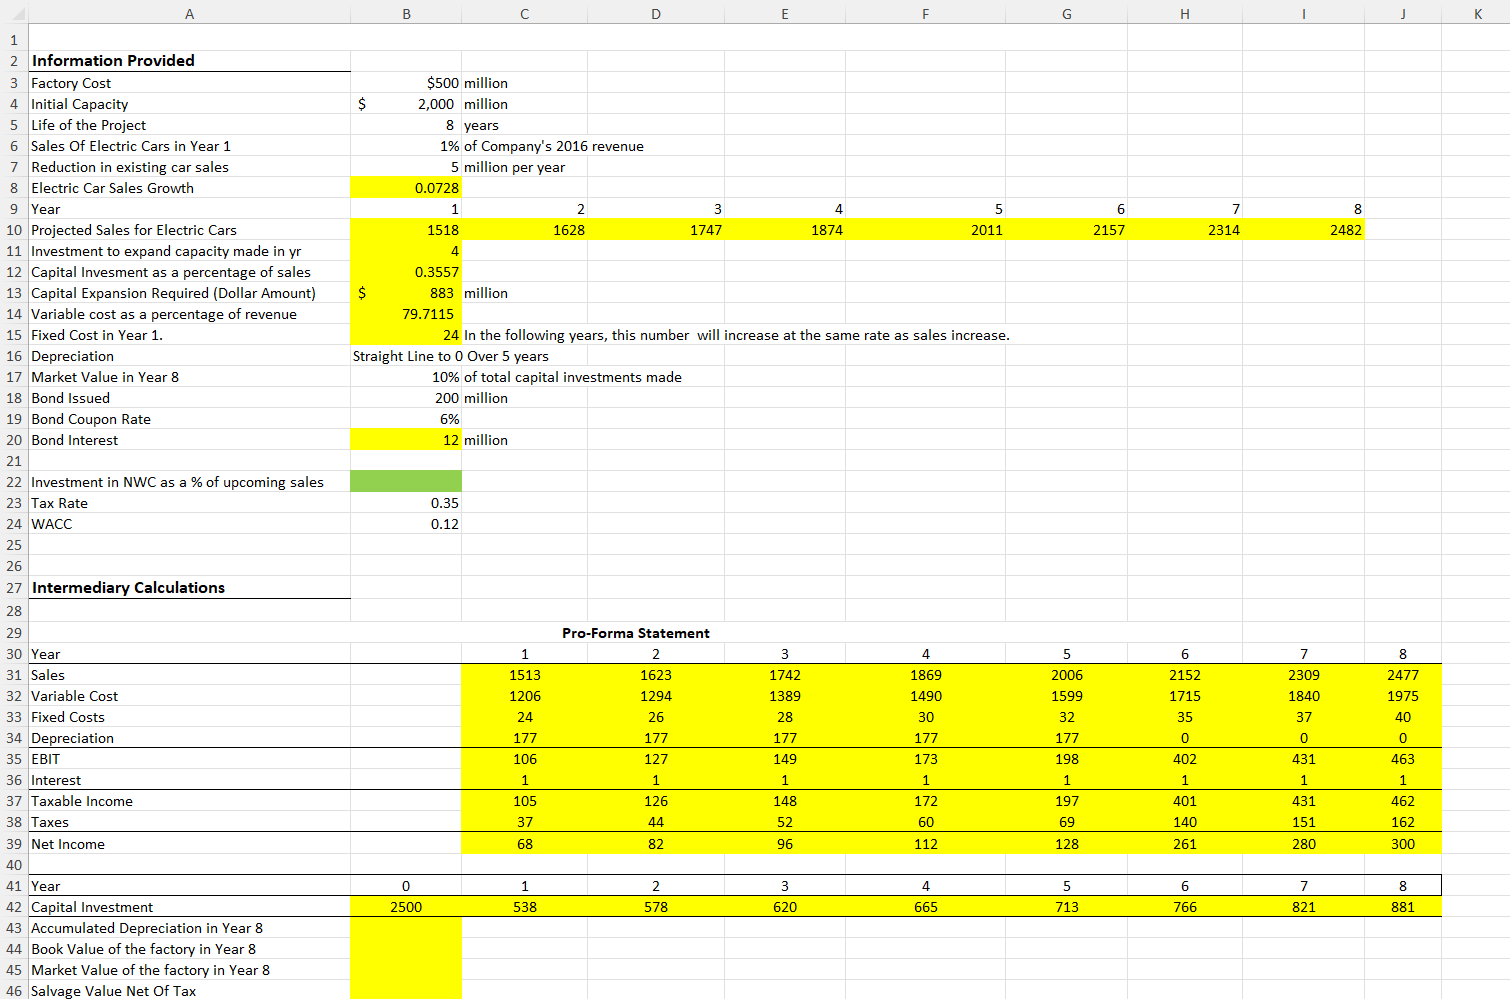The image size is (1510, 999).
Task: Select the WACC value 0.12
Action: pyautogui.click(x=406, y=523)
